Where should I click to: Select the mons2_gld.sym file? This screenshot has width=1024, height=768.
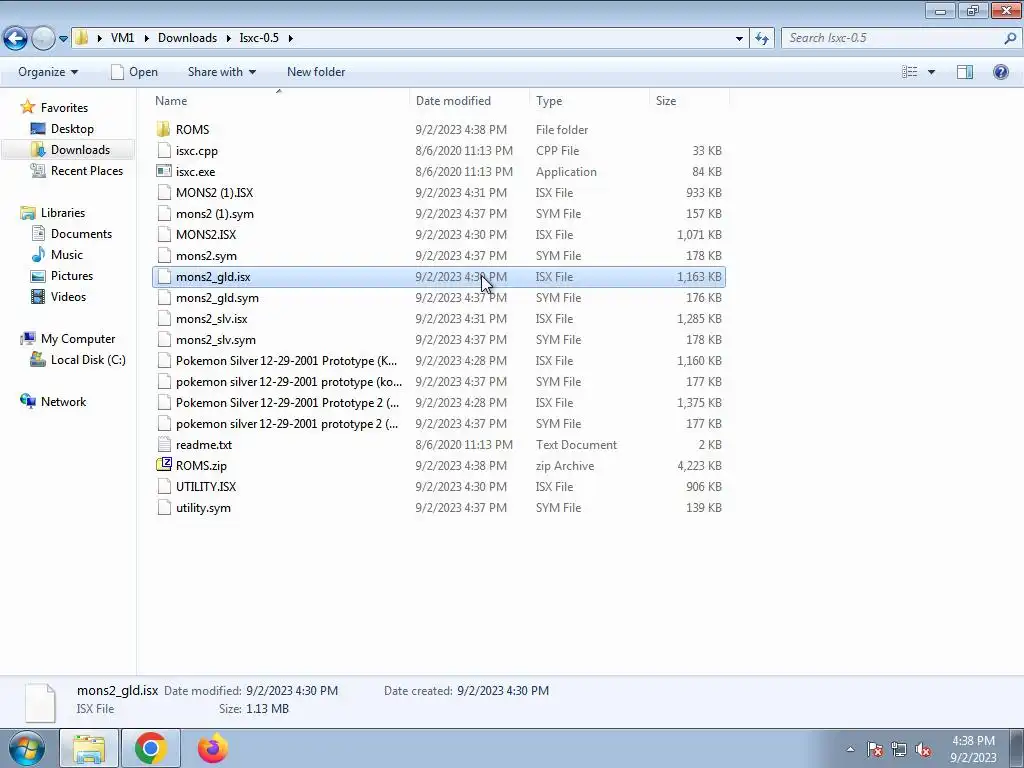(217, 298)
